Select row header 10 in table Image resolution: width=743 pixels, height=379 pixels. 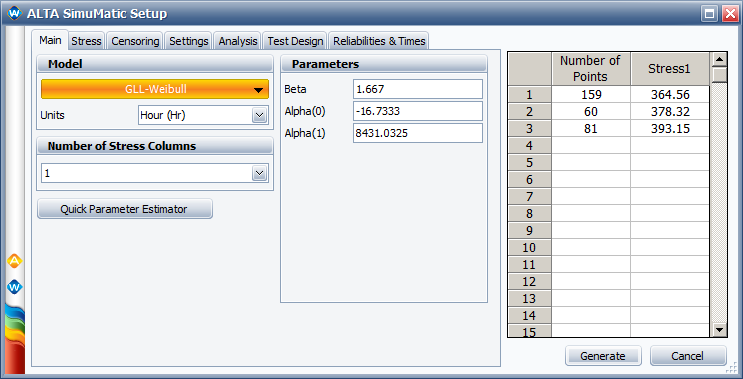pos(529,248)
